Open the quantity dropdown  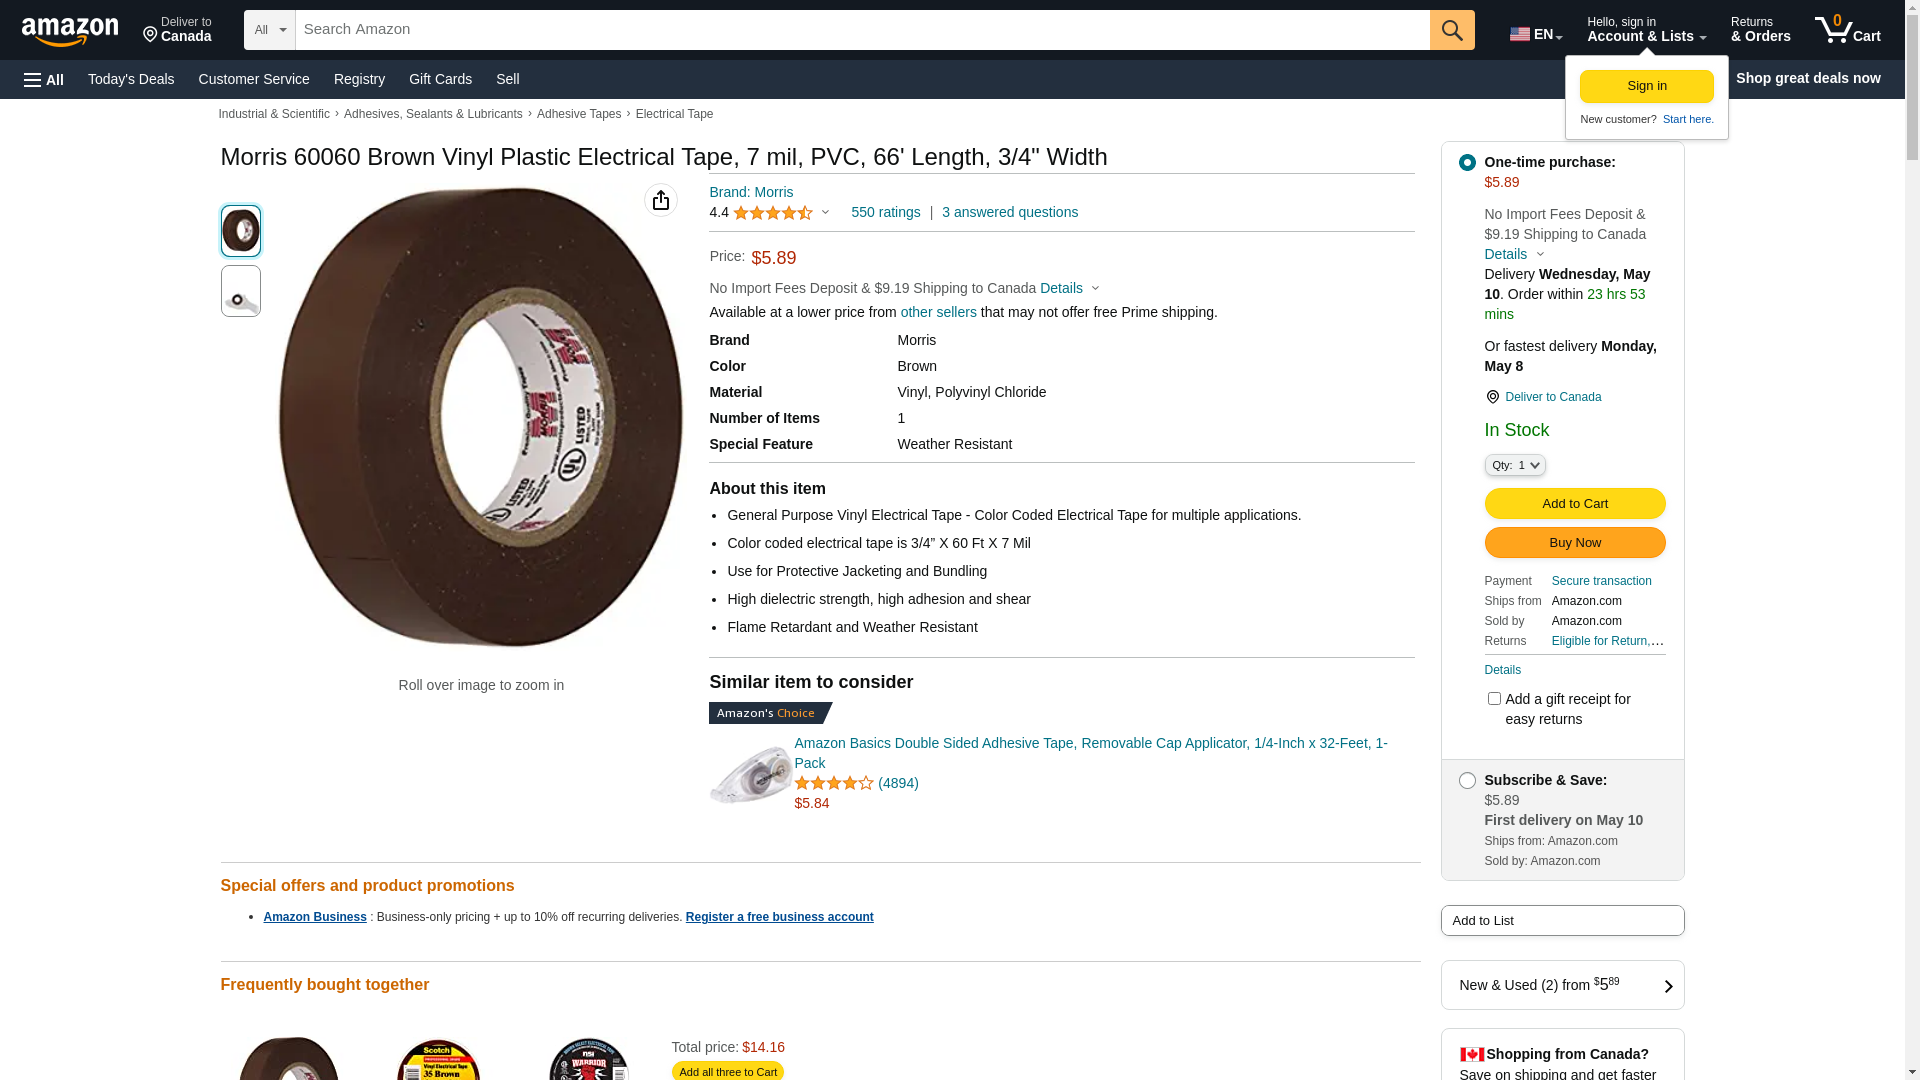click(1515, 465)
